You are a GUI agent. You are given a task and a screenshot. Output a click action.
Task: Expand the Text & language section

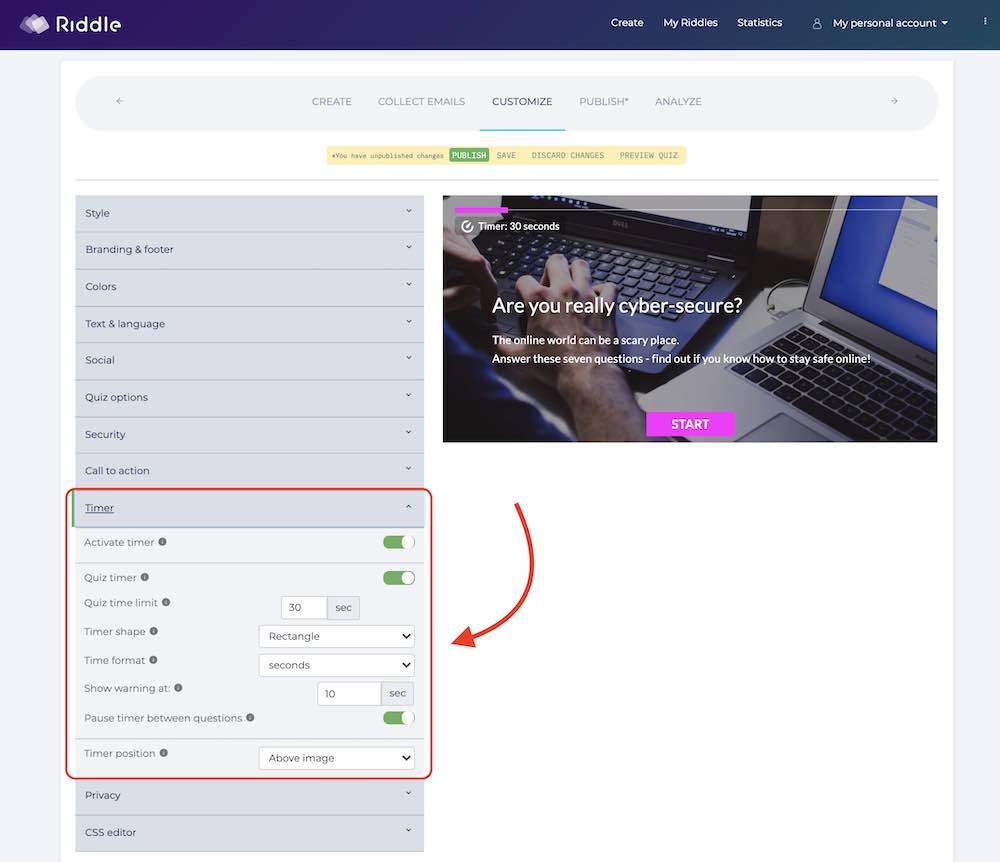click(x=249, y=324)
